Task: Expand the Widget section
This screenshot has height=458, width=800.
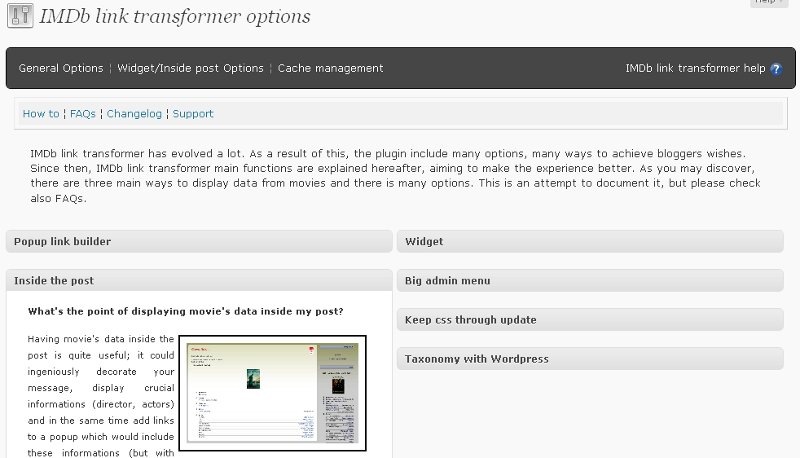Action: (590, 241)
